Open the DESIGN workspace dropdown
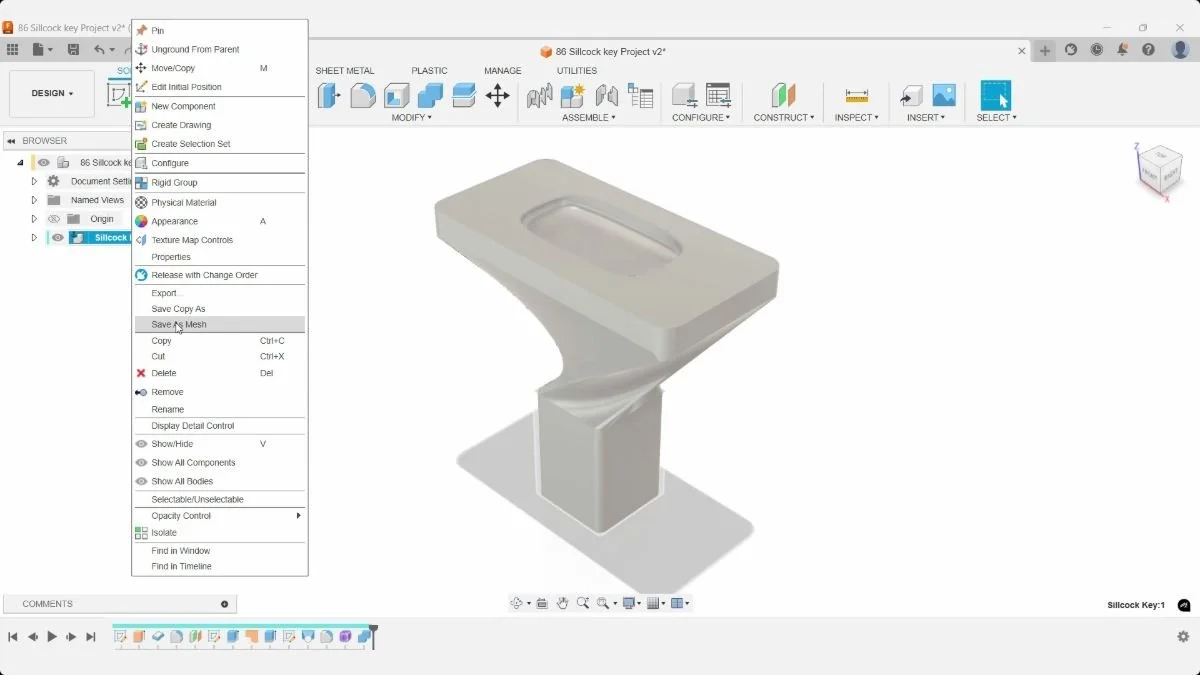The width and height of the screenshot is (1200, 675). click(x=52, y=93)
